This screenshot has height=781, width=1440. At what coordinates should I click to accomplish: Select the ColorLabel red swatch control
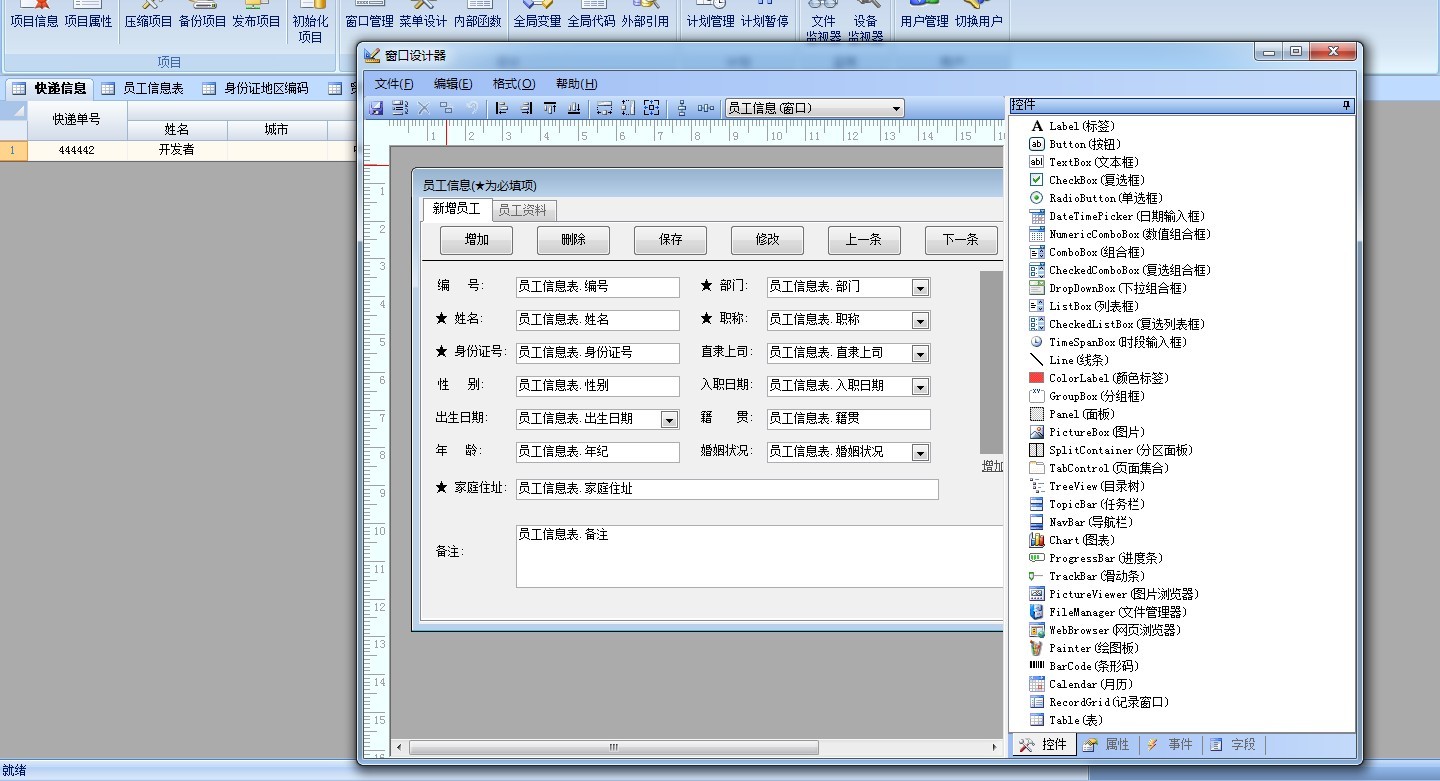pyautogui.click(x=1037, y=378)
